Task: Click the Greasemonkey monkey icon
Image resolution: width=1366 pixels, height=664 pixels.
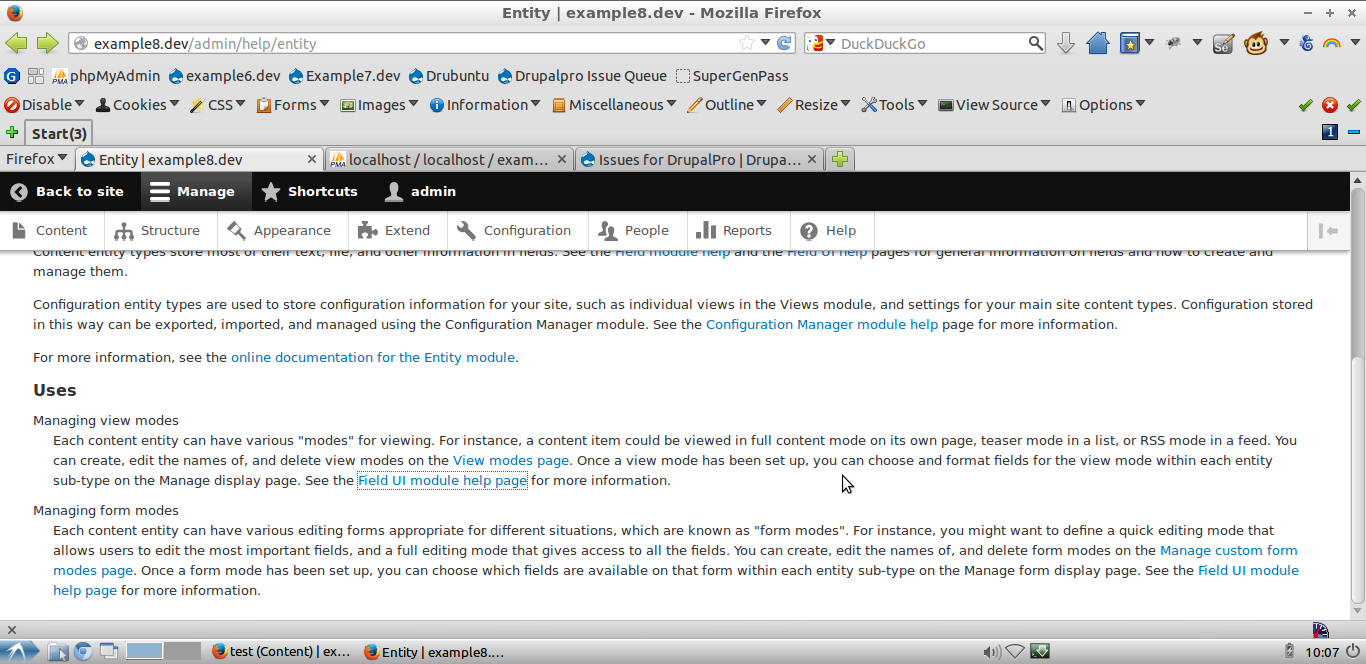Action: tap(1256, 43)
